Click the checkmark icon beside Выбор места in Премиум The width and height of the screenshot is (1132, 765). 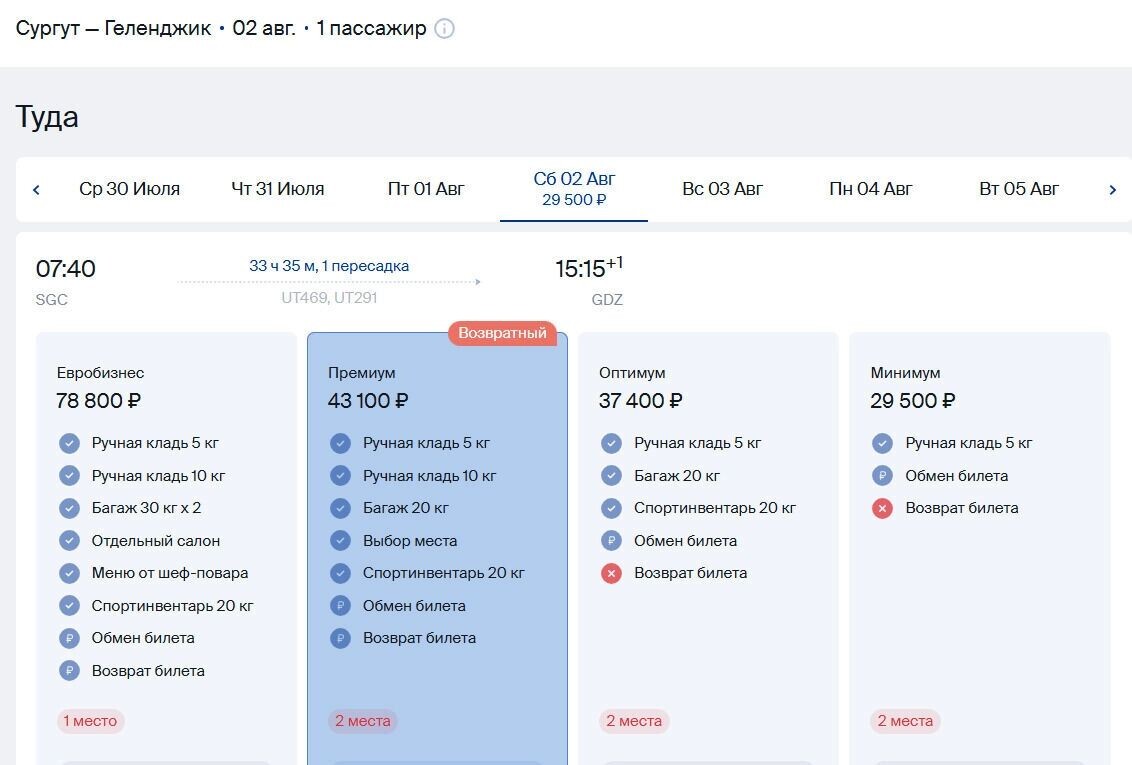(341, 540)
